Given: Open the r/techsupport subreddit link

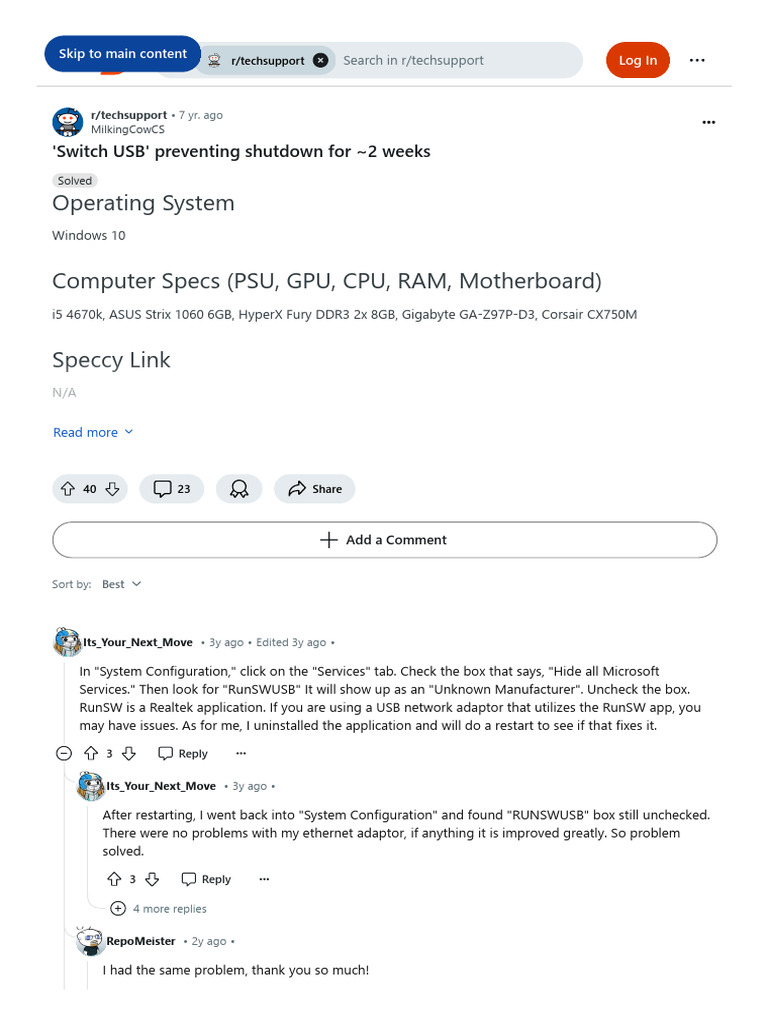Looking at the screenshot, I should (129, 115).
